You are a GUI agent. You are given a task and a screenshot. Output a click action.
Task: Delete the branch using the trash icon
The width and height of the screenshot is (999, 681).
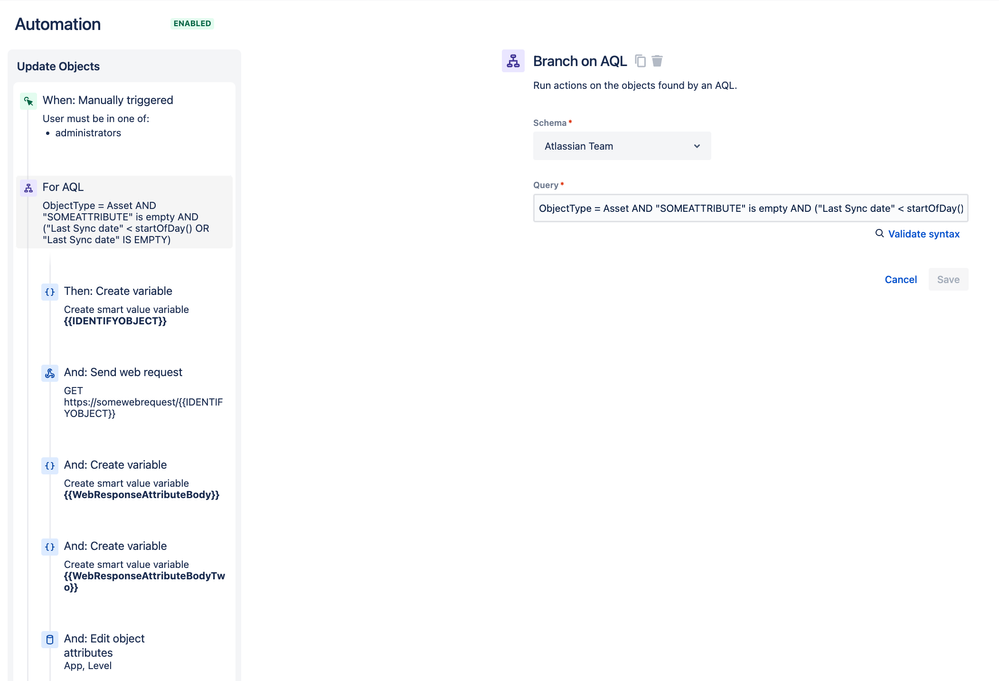click(657, 60)
